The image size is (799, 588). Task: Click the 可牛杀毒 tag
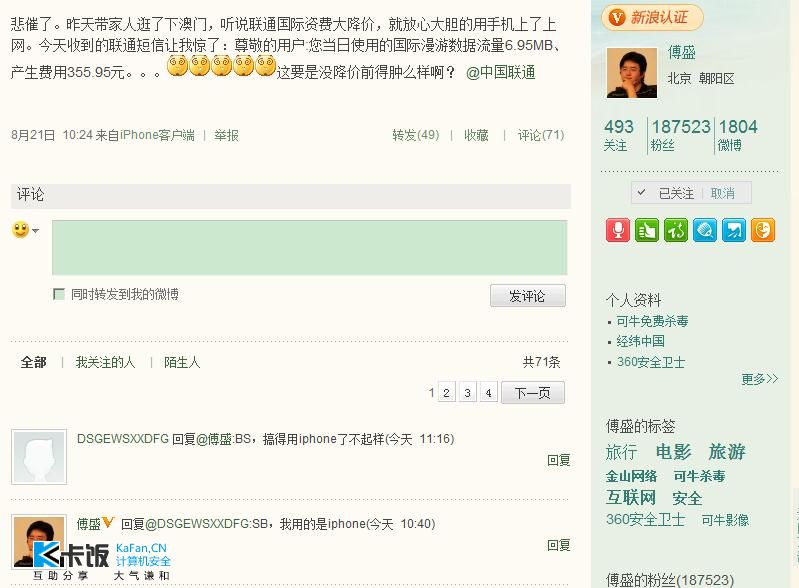[x=699, y=476]
